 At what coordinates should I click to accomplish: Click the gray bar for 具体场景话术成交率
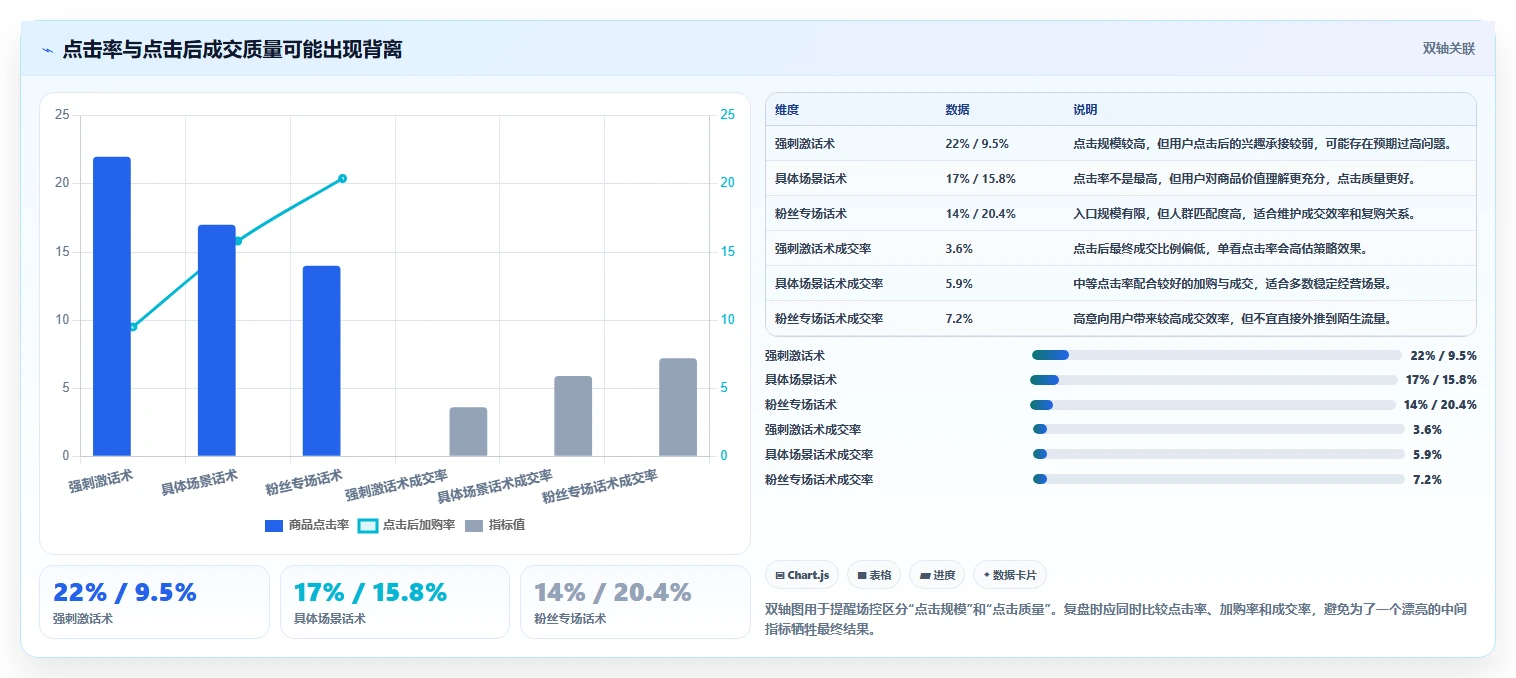click(x=573, y=416)
